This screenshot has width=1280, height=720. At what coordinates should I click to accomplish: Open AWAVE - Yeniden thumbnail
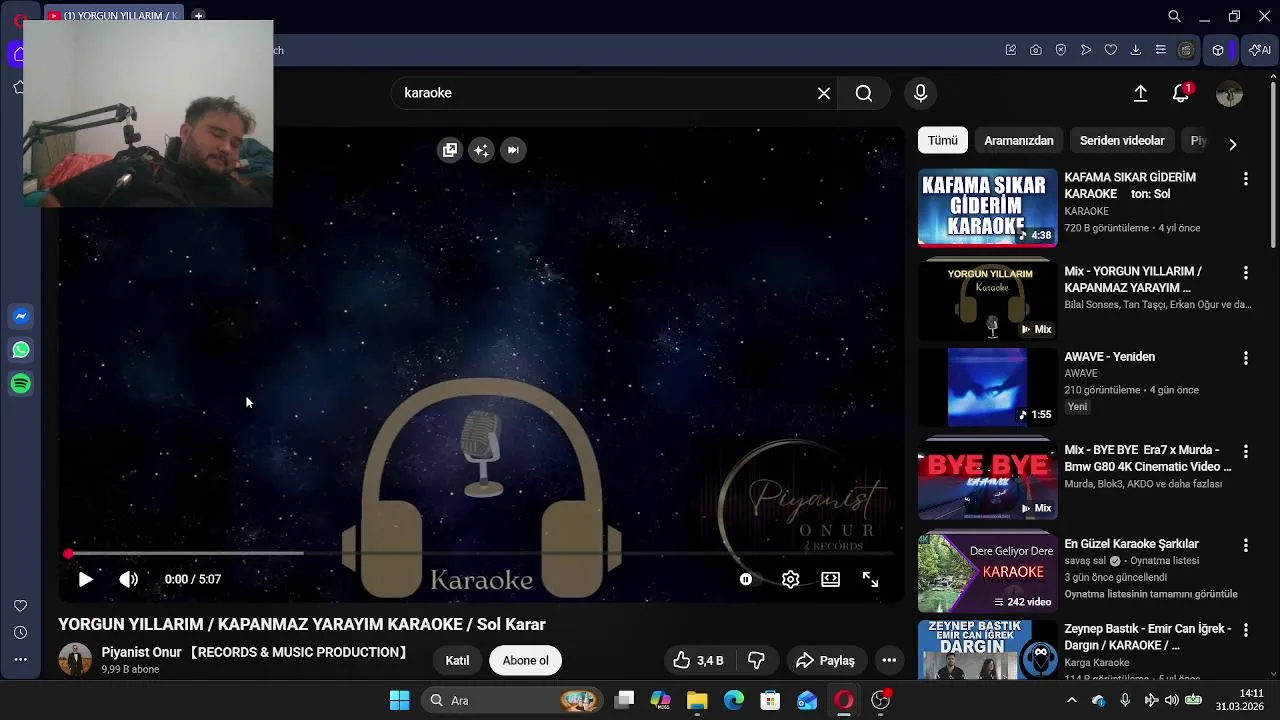point(987,387)
